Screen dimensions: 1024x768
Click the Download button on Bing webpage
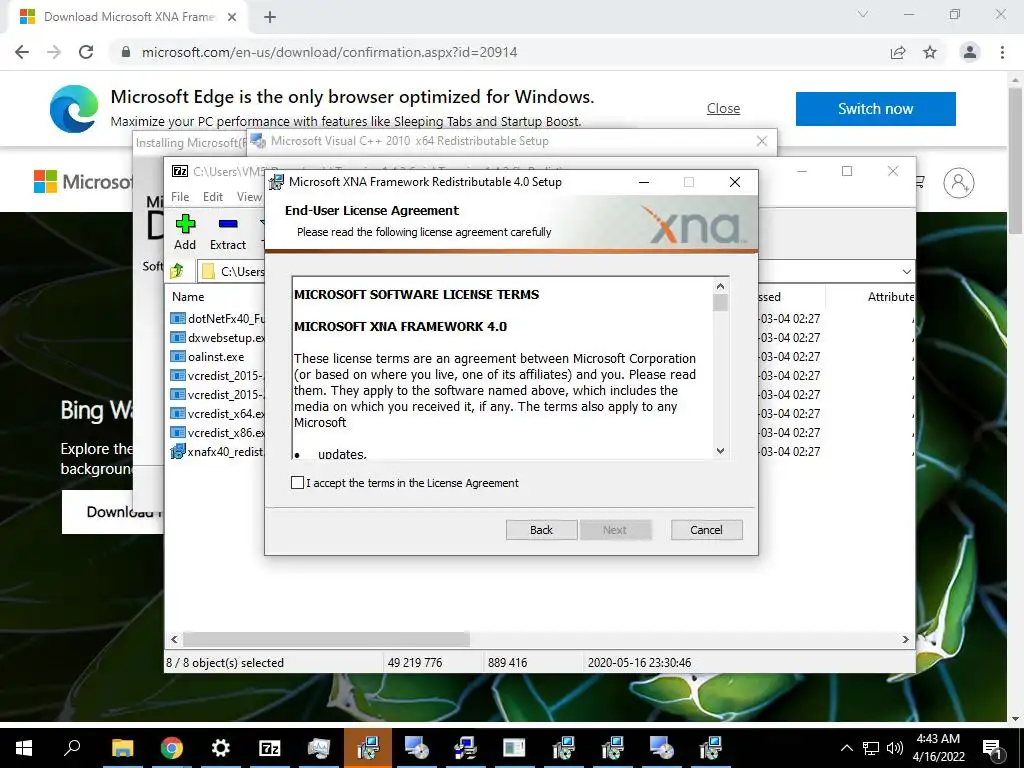[113, 512]
